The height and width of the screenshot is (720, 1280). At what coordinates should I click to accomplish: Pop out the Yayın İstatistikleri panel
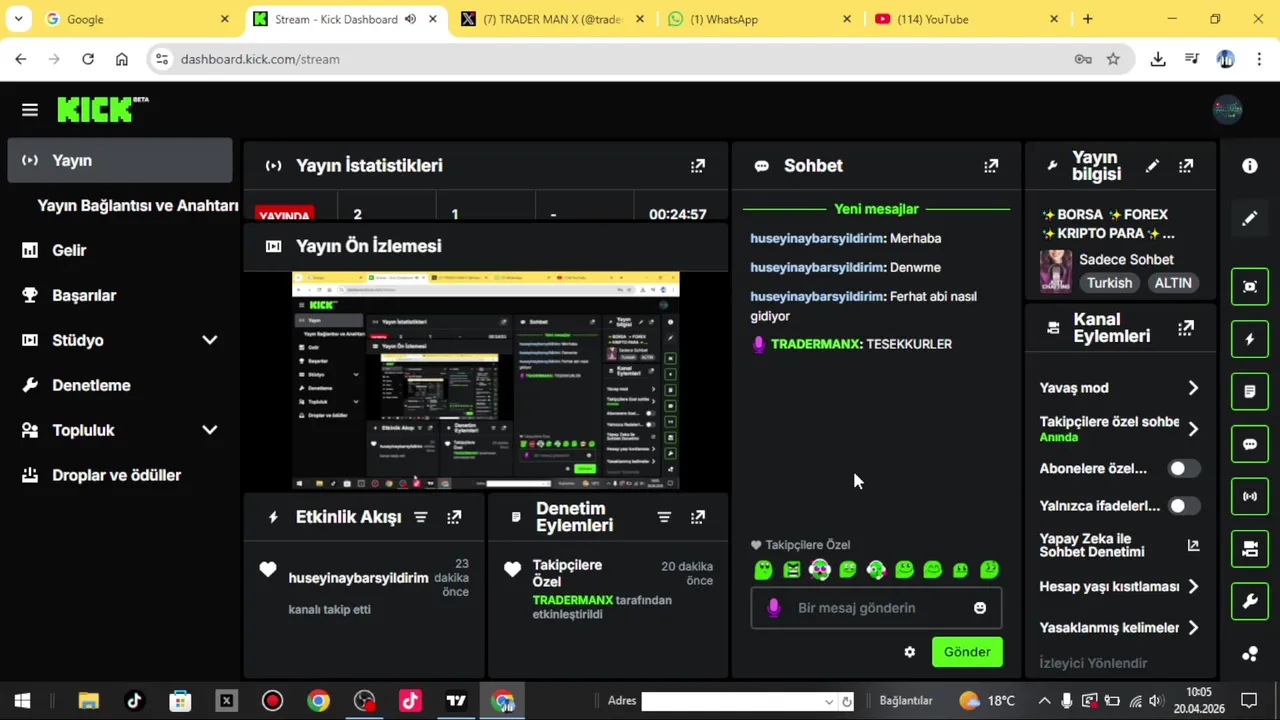pyautogui.click(x=698, y=166)
